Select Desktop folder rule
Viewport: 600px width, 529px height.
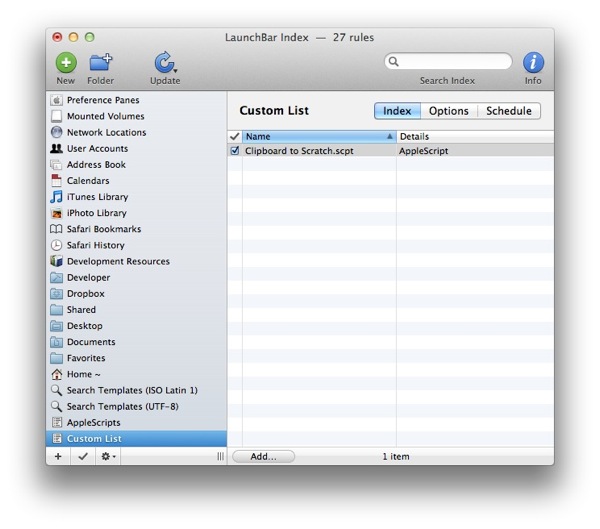(x=136, y=326)
